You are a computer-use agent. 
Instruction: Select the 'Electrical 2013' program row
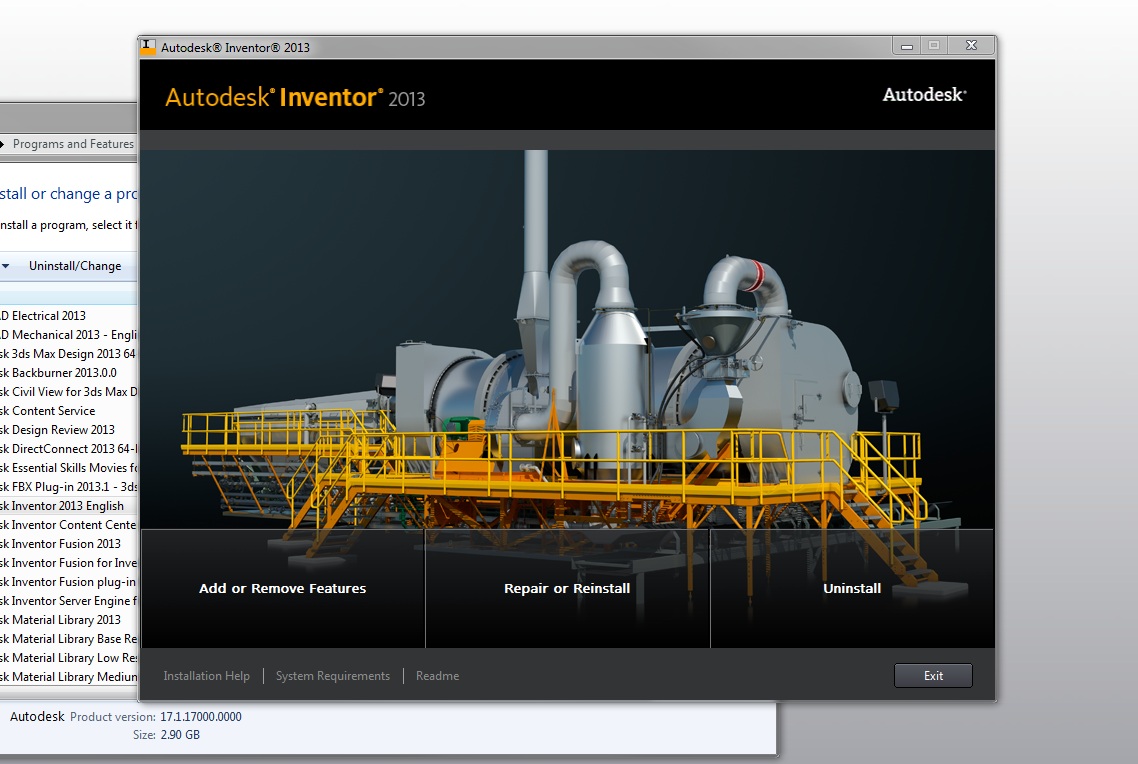tap(68, 316)
